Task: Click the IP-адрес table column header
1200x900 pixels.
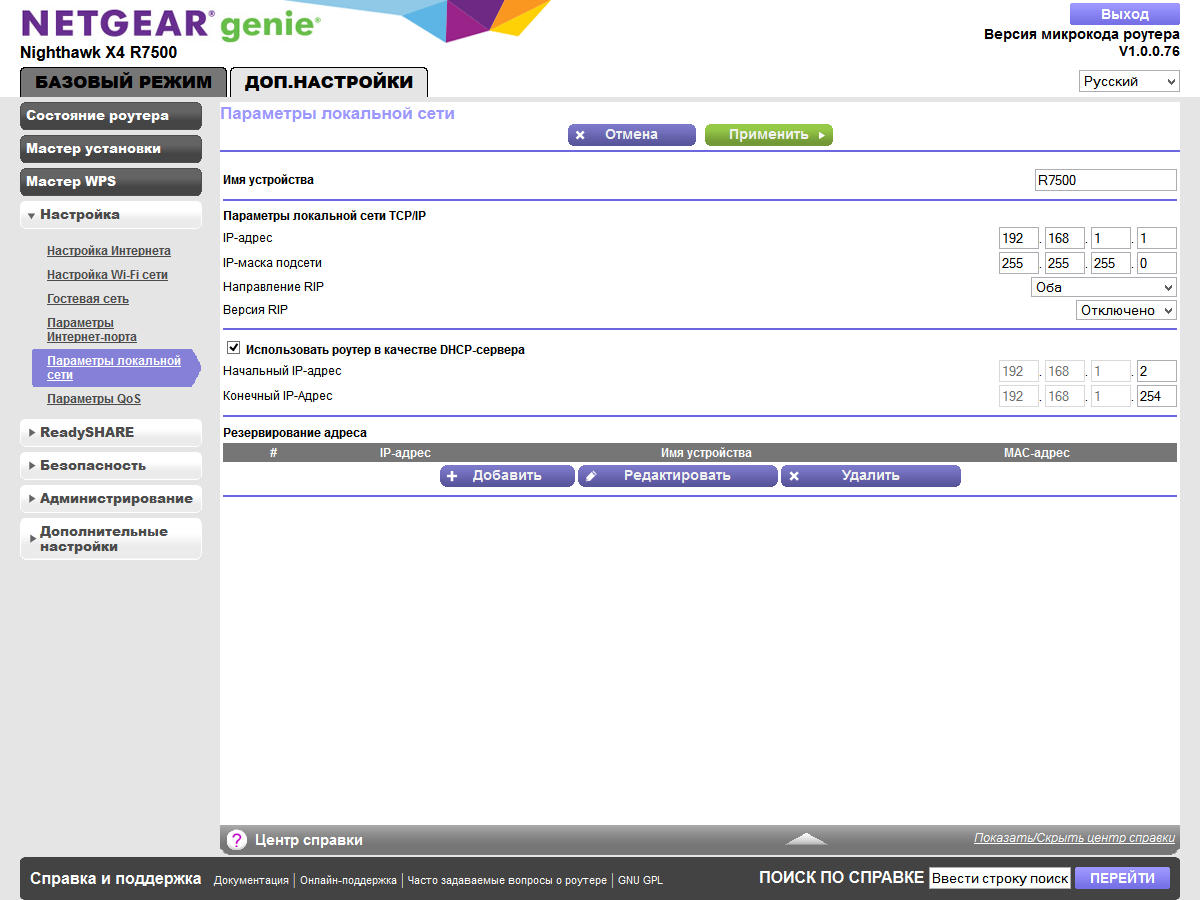Action: [x=405, y=453]
